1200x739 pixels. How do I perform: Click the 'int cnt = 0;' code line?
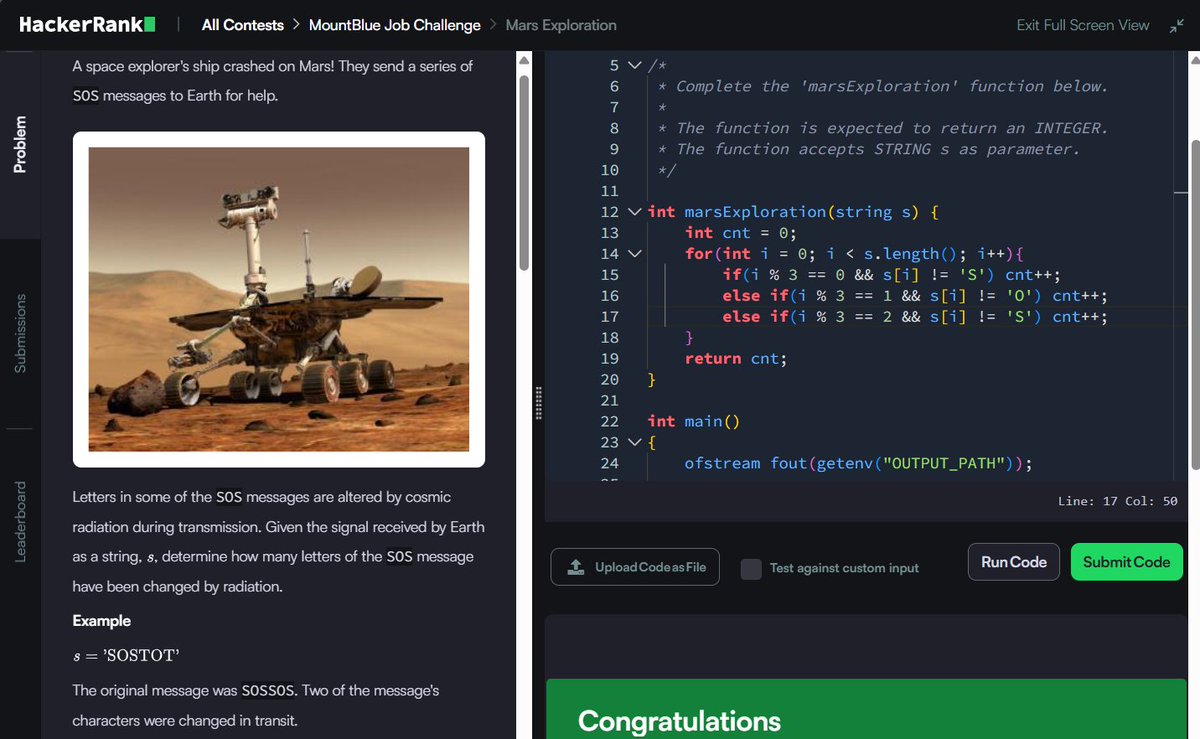click(x=741, y=233)
